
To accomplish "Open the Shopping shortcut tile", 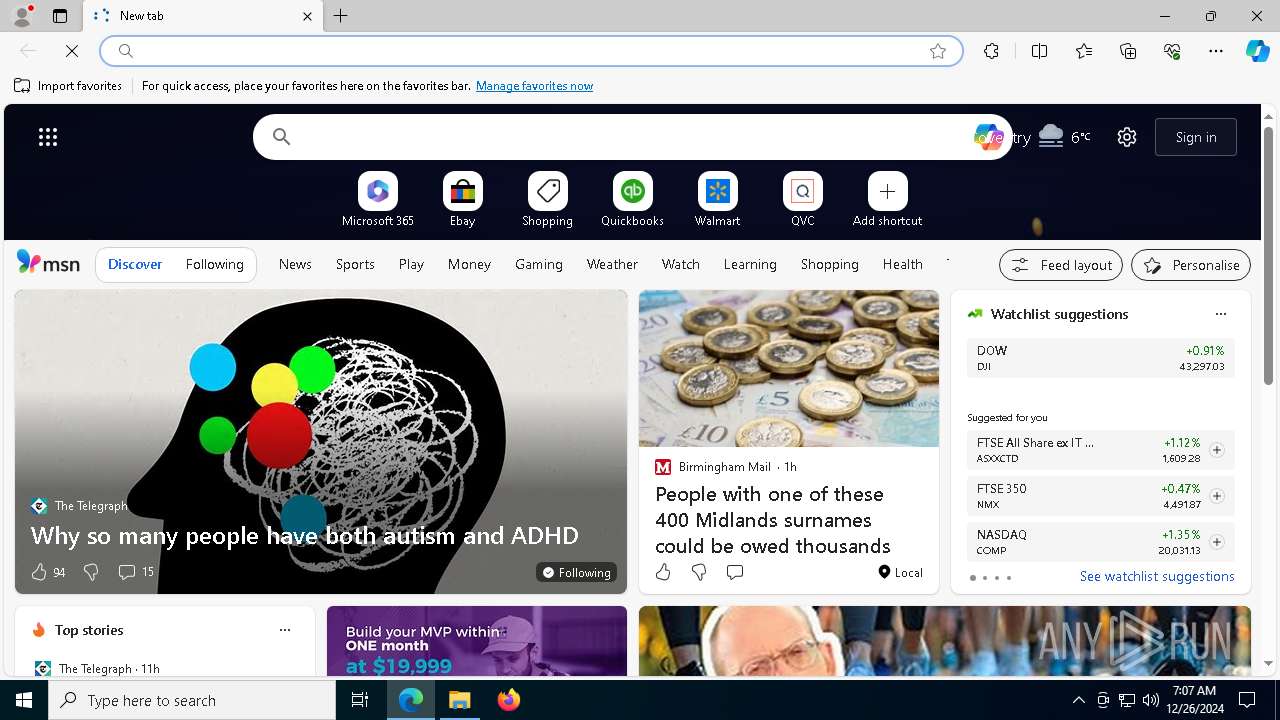I will [x=547, y=199].
